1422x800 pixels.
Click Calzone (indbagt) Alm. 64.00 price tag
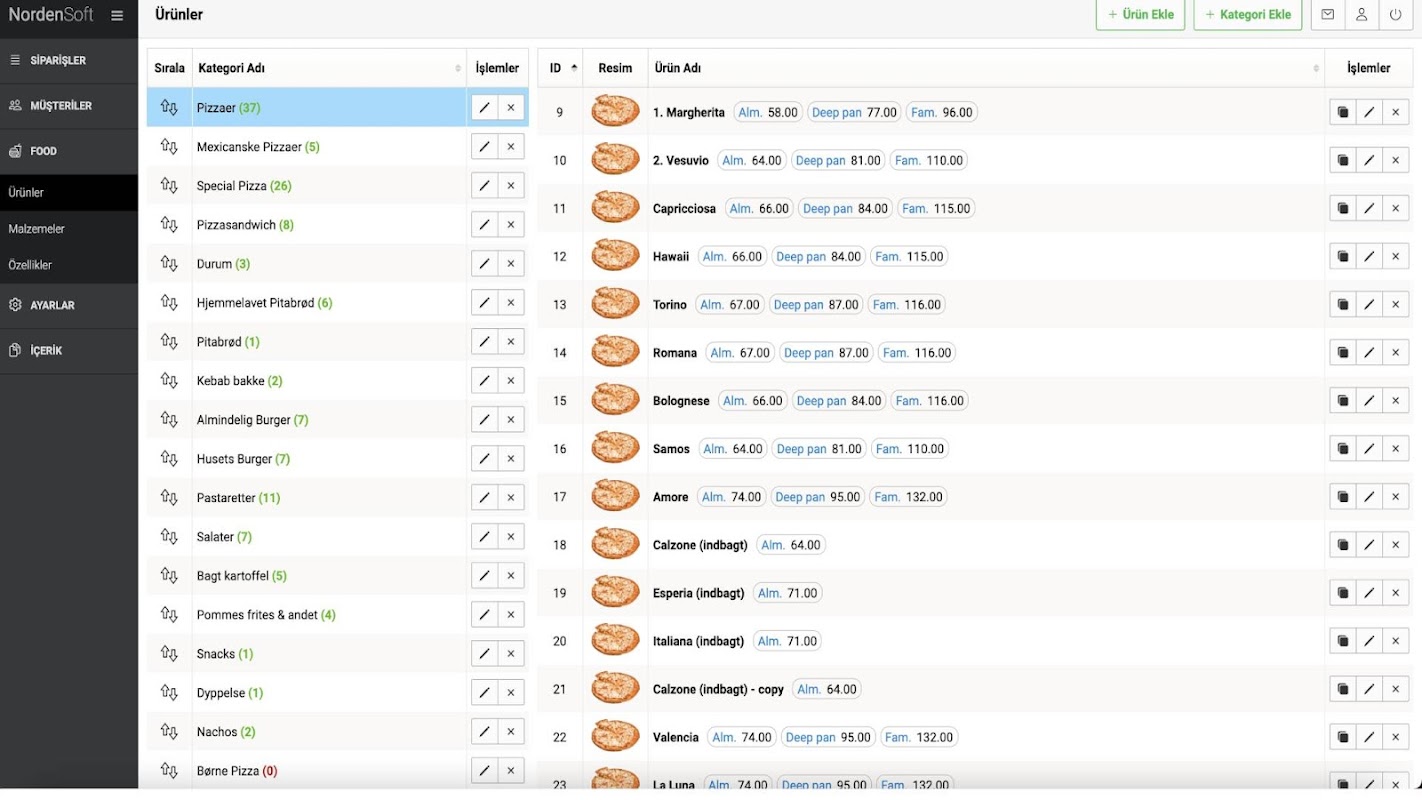pyautogui.click(x=791, y=545)
